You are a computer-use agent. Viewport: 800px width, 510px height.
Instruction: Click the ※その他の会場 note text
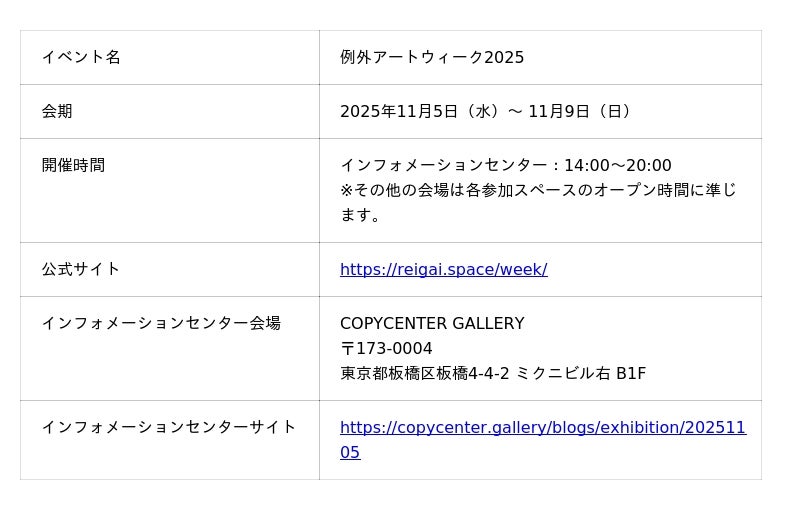(538, 190)
